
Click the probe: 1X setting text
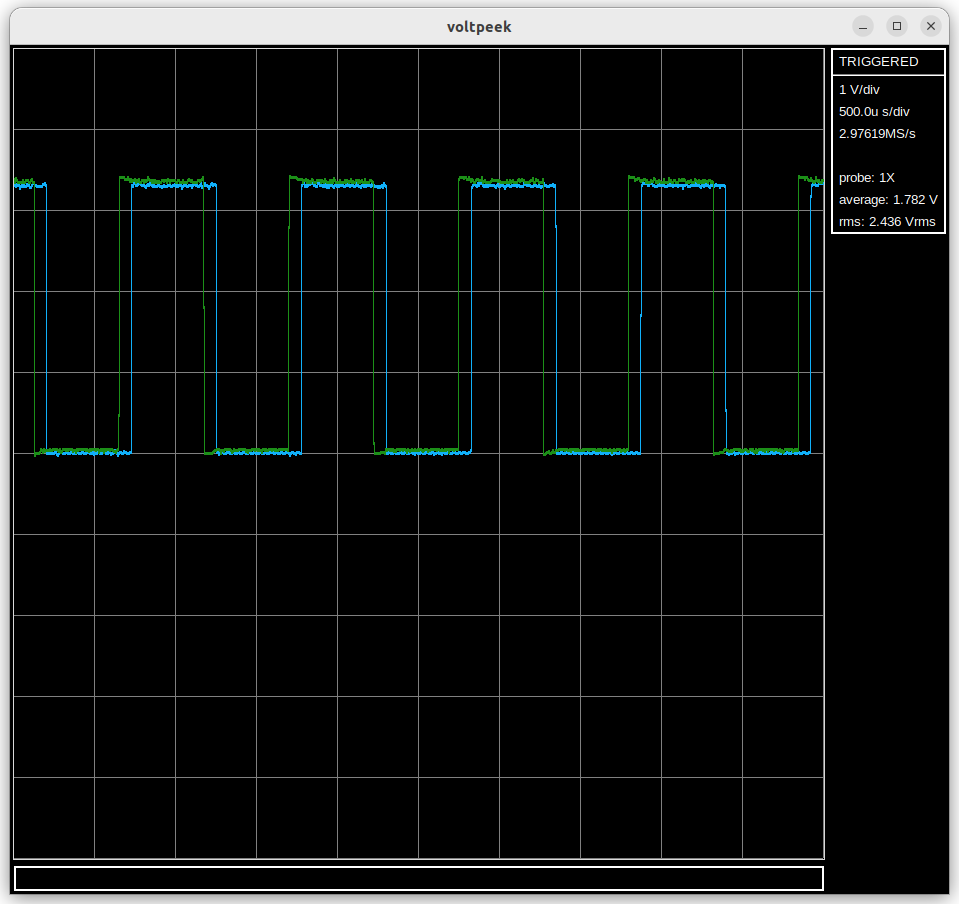(866, 178)
